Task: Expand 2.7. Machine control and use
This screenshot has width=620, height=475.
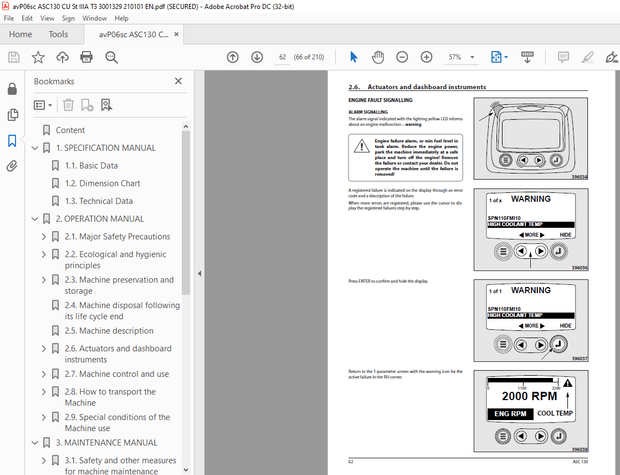Action: [44, 374]
